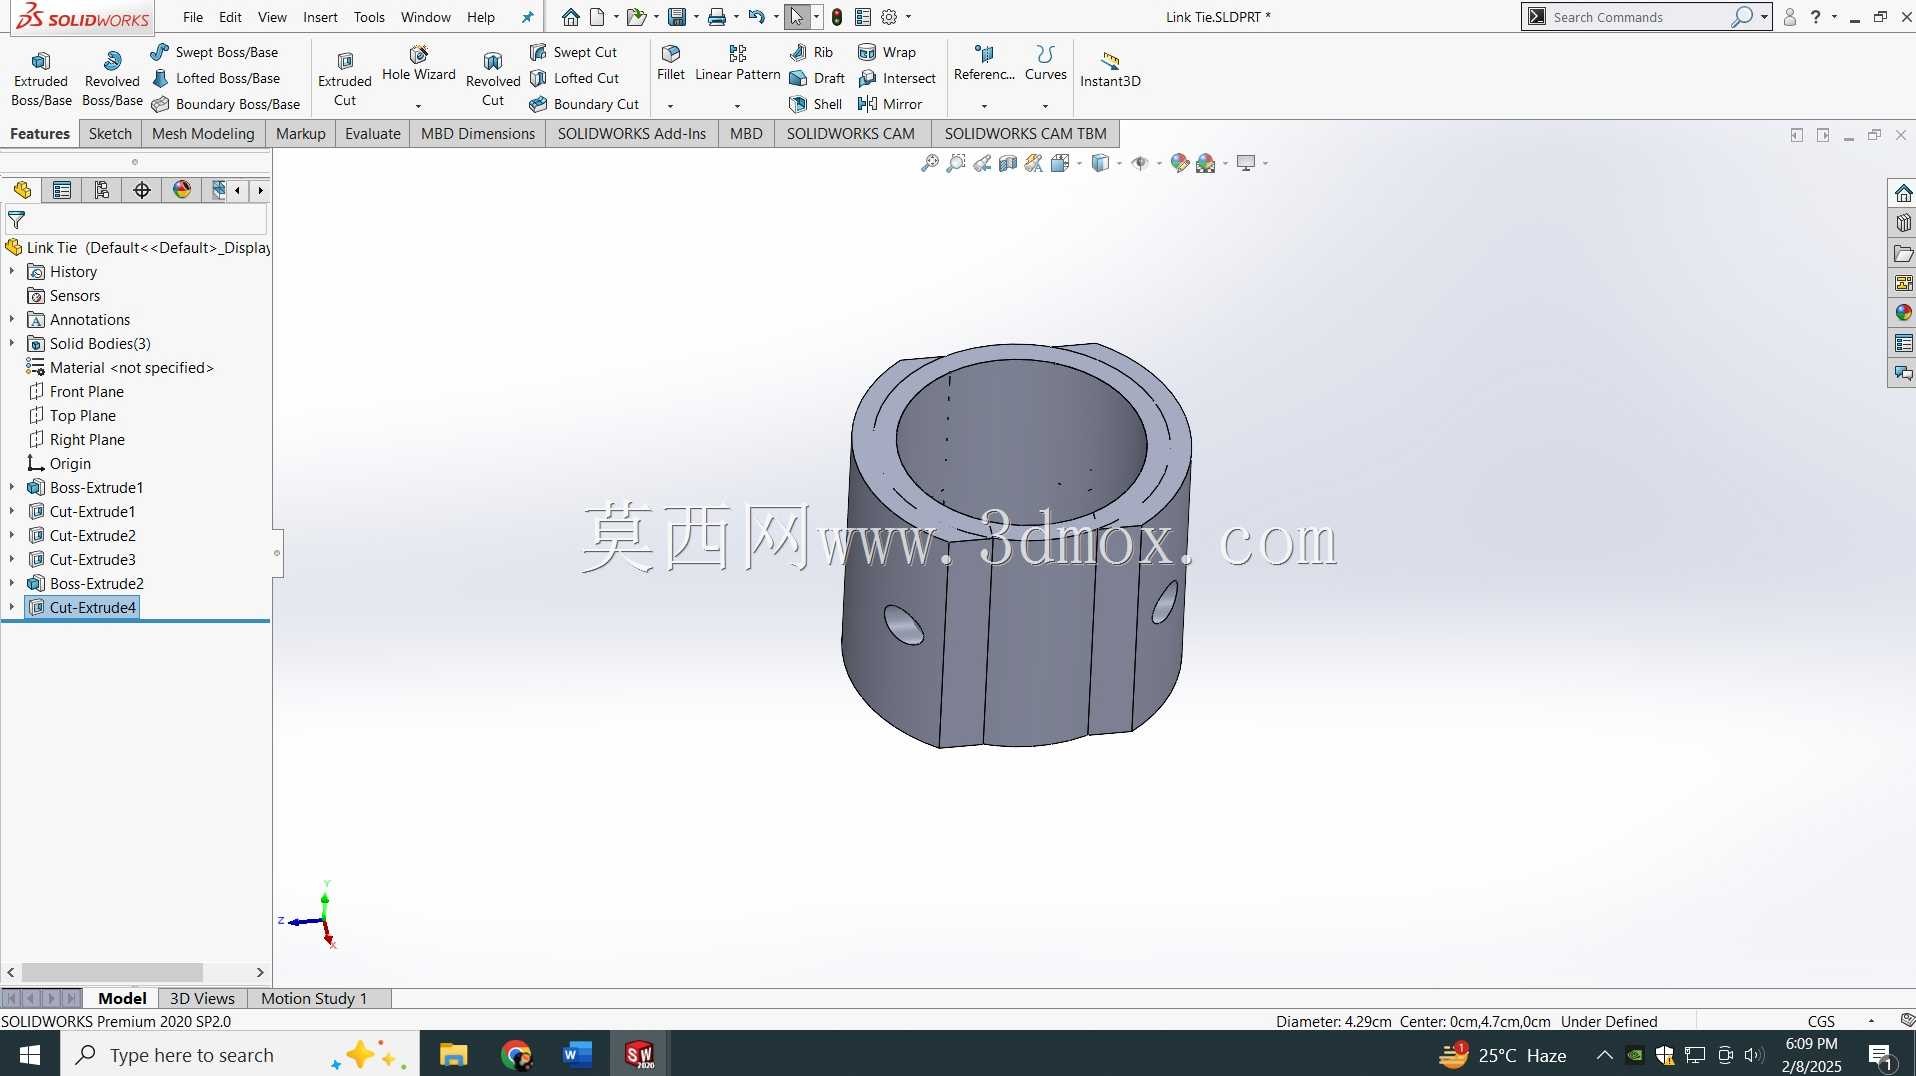
Task: Toggle the Select cursor tool
Action: pos(797,17)
